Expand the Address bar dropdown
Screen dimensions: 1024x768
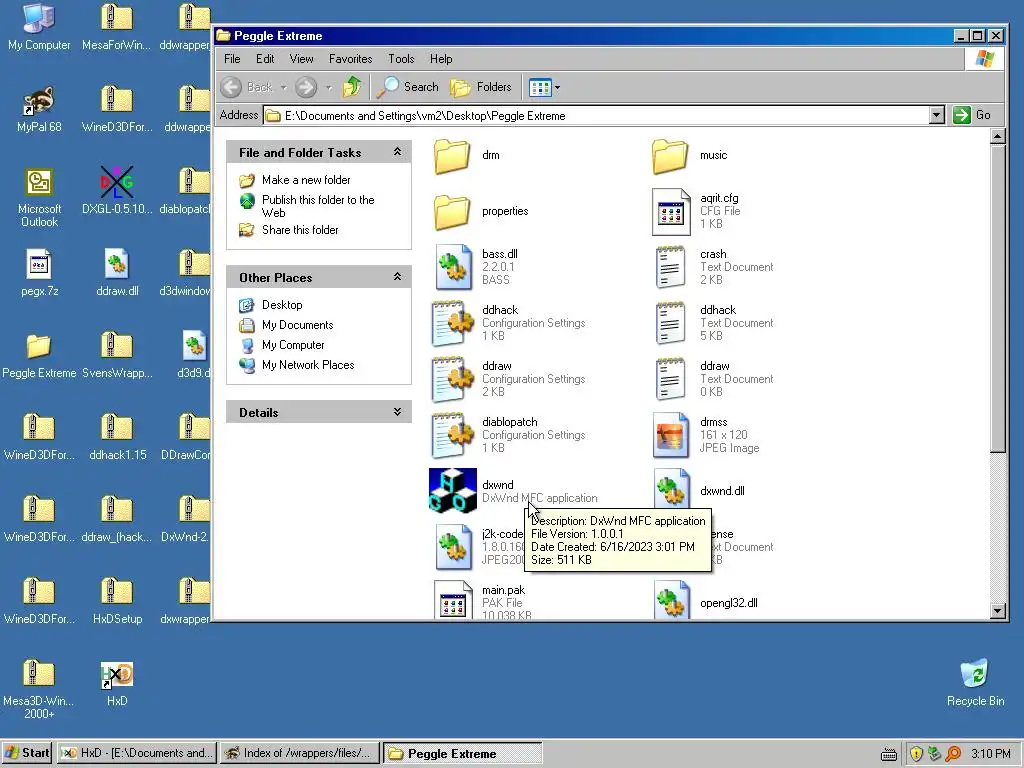click(936, 116)
